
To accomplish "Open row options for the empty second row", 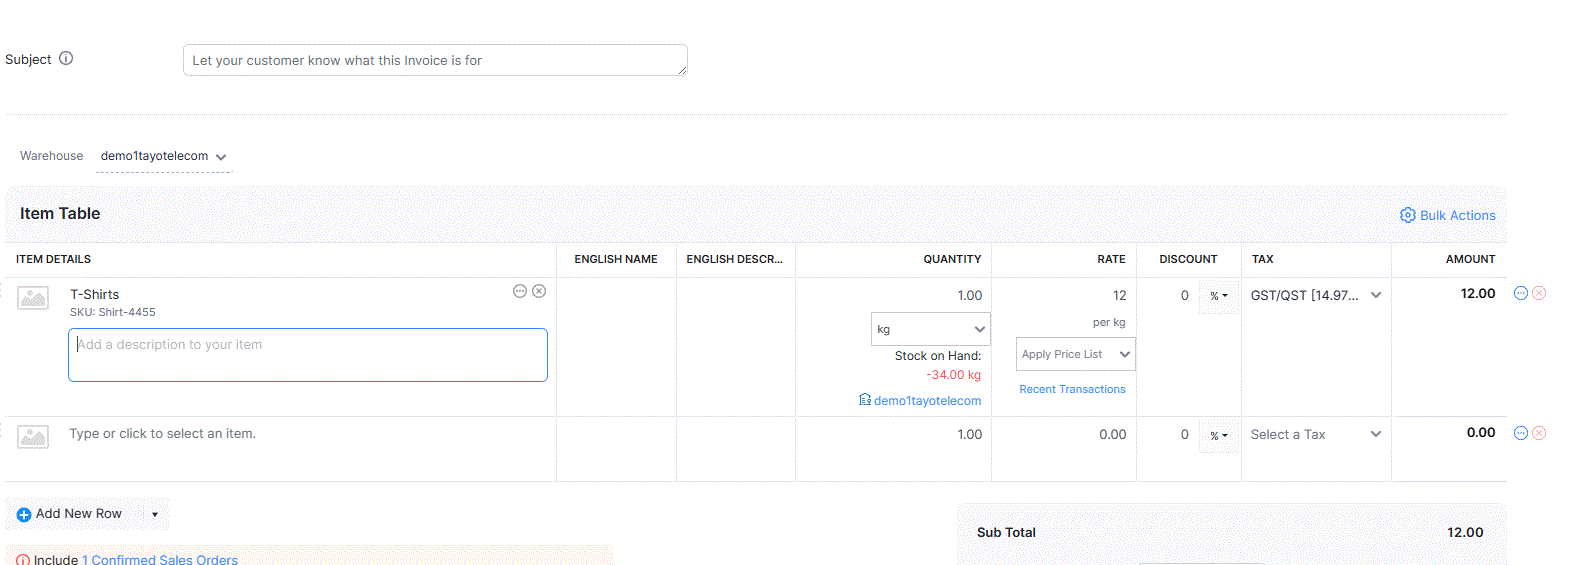I will pos(1521,433).
